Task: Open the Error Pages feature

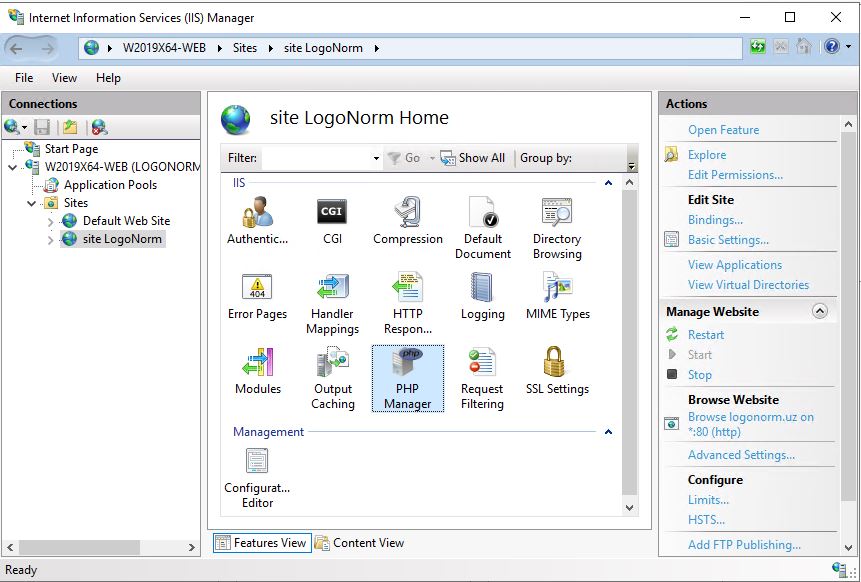Action: [257, 296]
